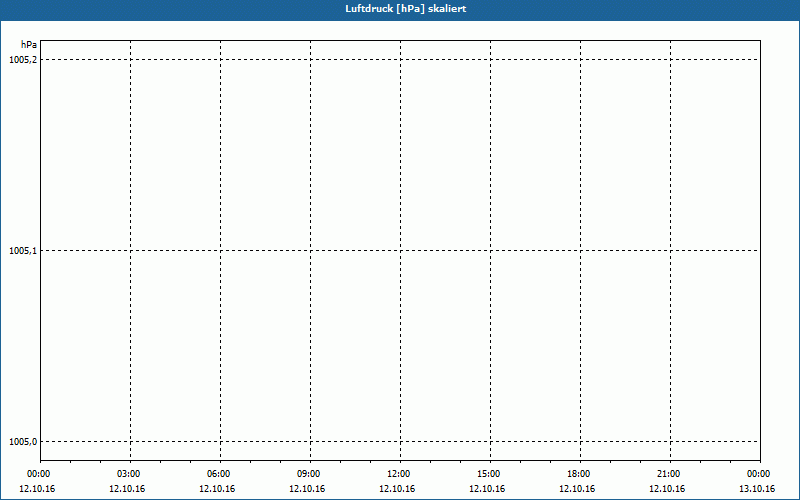This screenshot has width=800, height=500.
Task: Click the 15:00 time axis label
Action: [490, 474]
